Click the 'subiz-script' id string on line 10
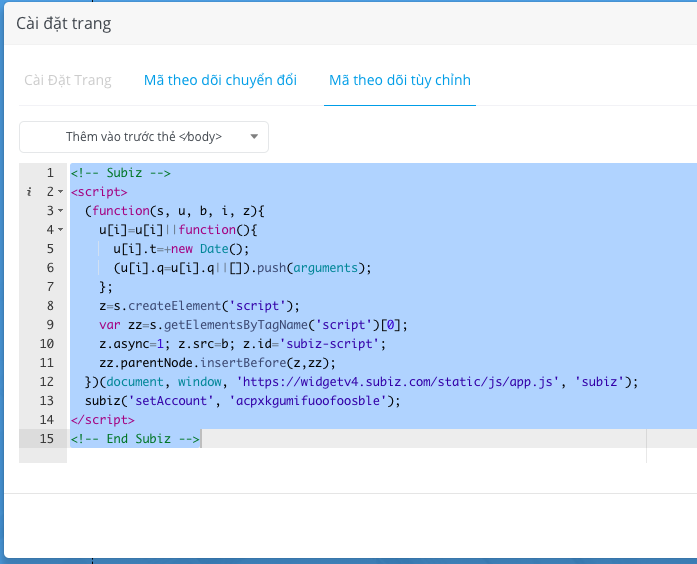Screen dimensions: 697x564 [x=330, y=344]
